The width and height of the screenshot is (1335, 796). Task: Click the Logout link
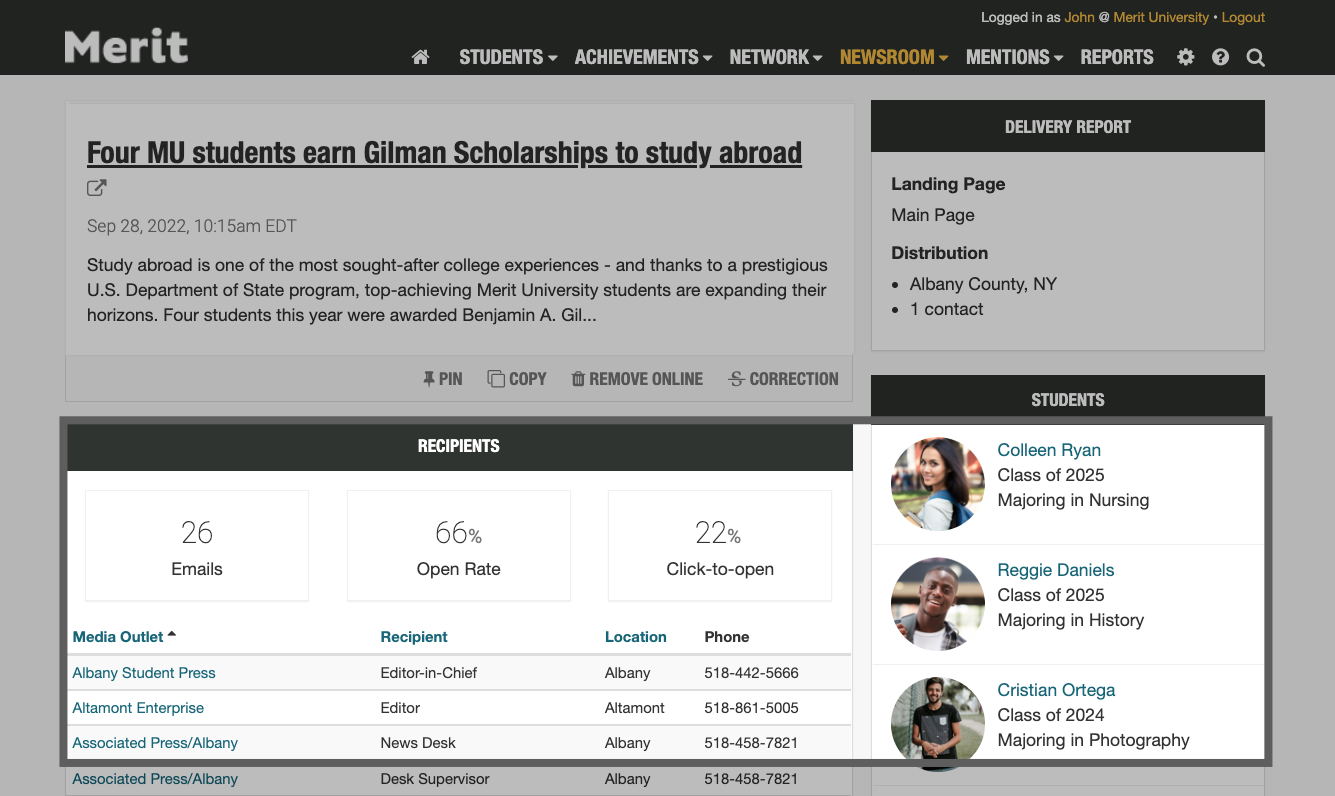pos(1243,17)
